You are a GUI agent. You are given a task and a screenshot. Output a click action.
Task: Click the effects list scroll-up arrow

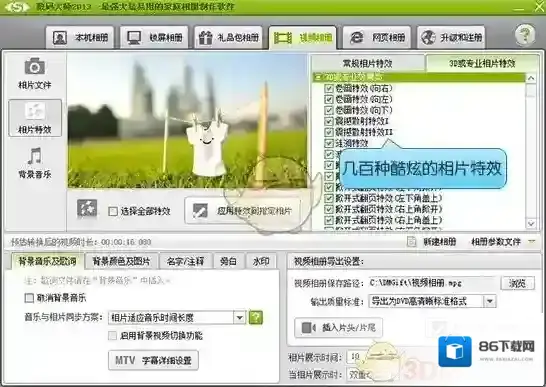coord(531,78)
